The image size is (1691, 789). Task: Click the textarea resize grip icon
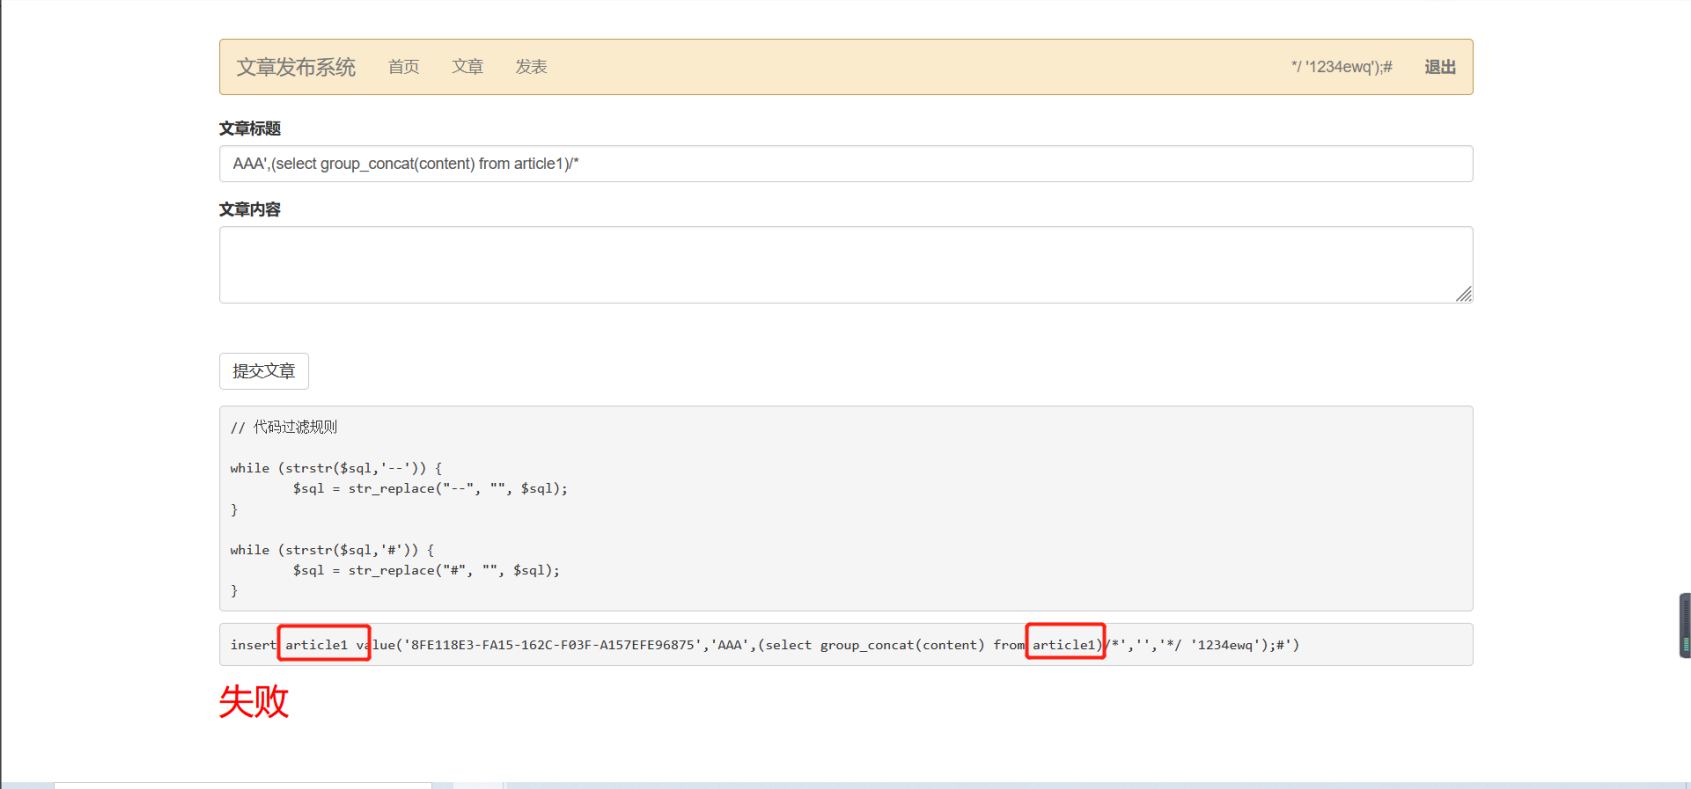[1464, 294]
